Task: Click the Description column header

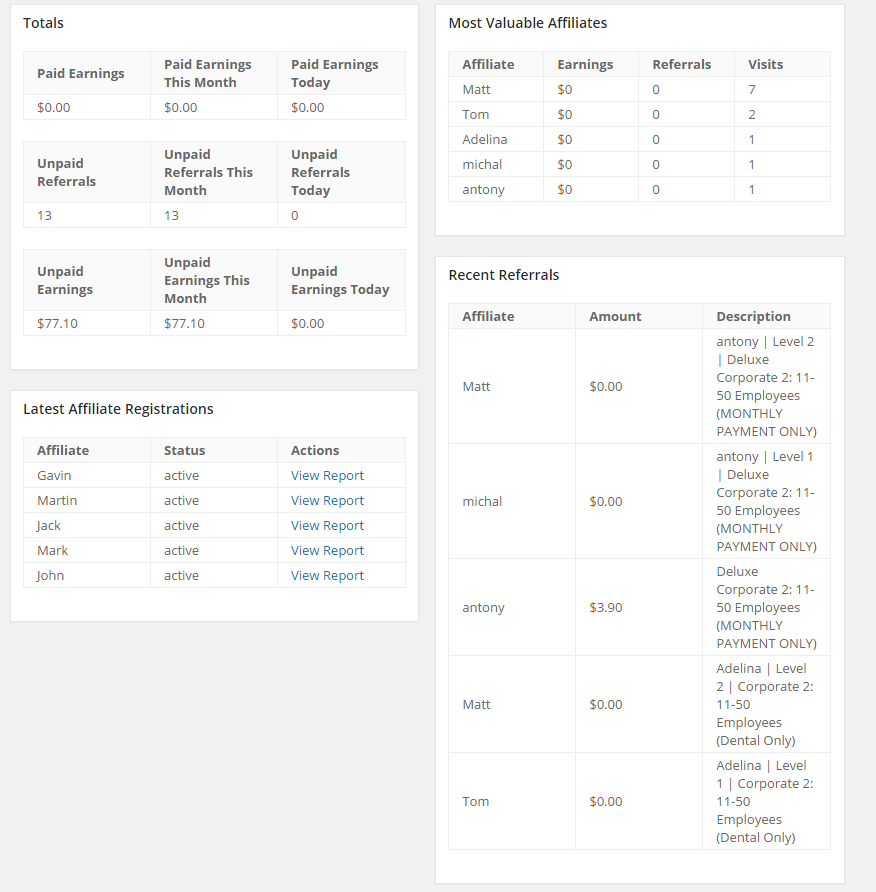Action: point(753,316)
